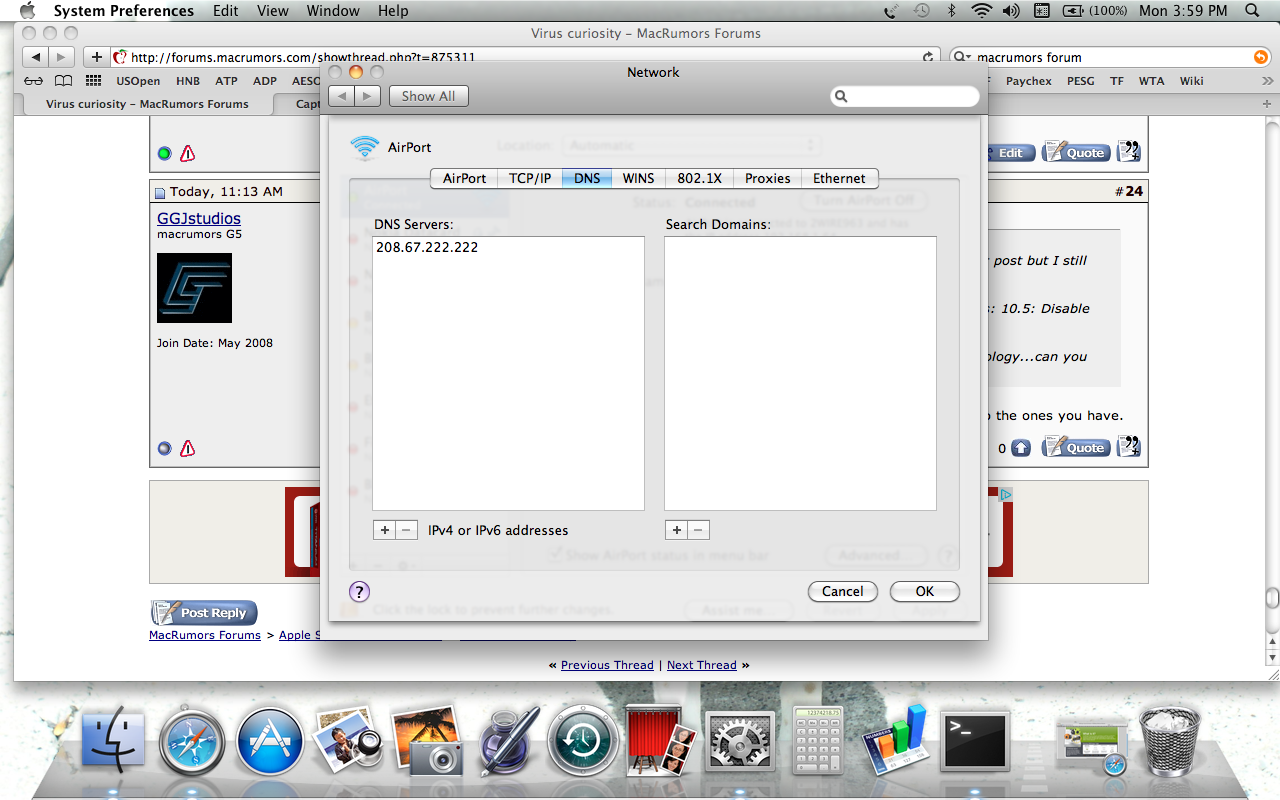The image size is (1280, 800).
Task: Remove DNS server with minus button
Action: 406,530
